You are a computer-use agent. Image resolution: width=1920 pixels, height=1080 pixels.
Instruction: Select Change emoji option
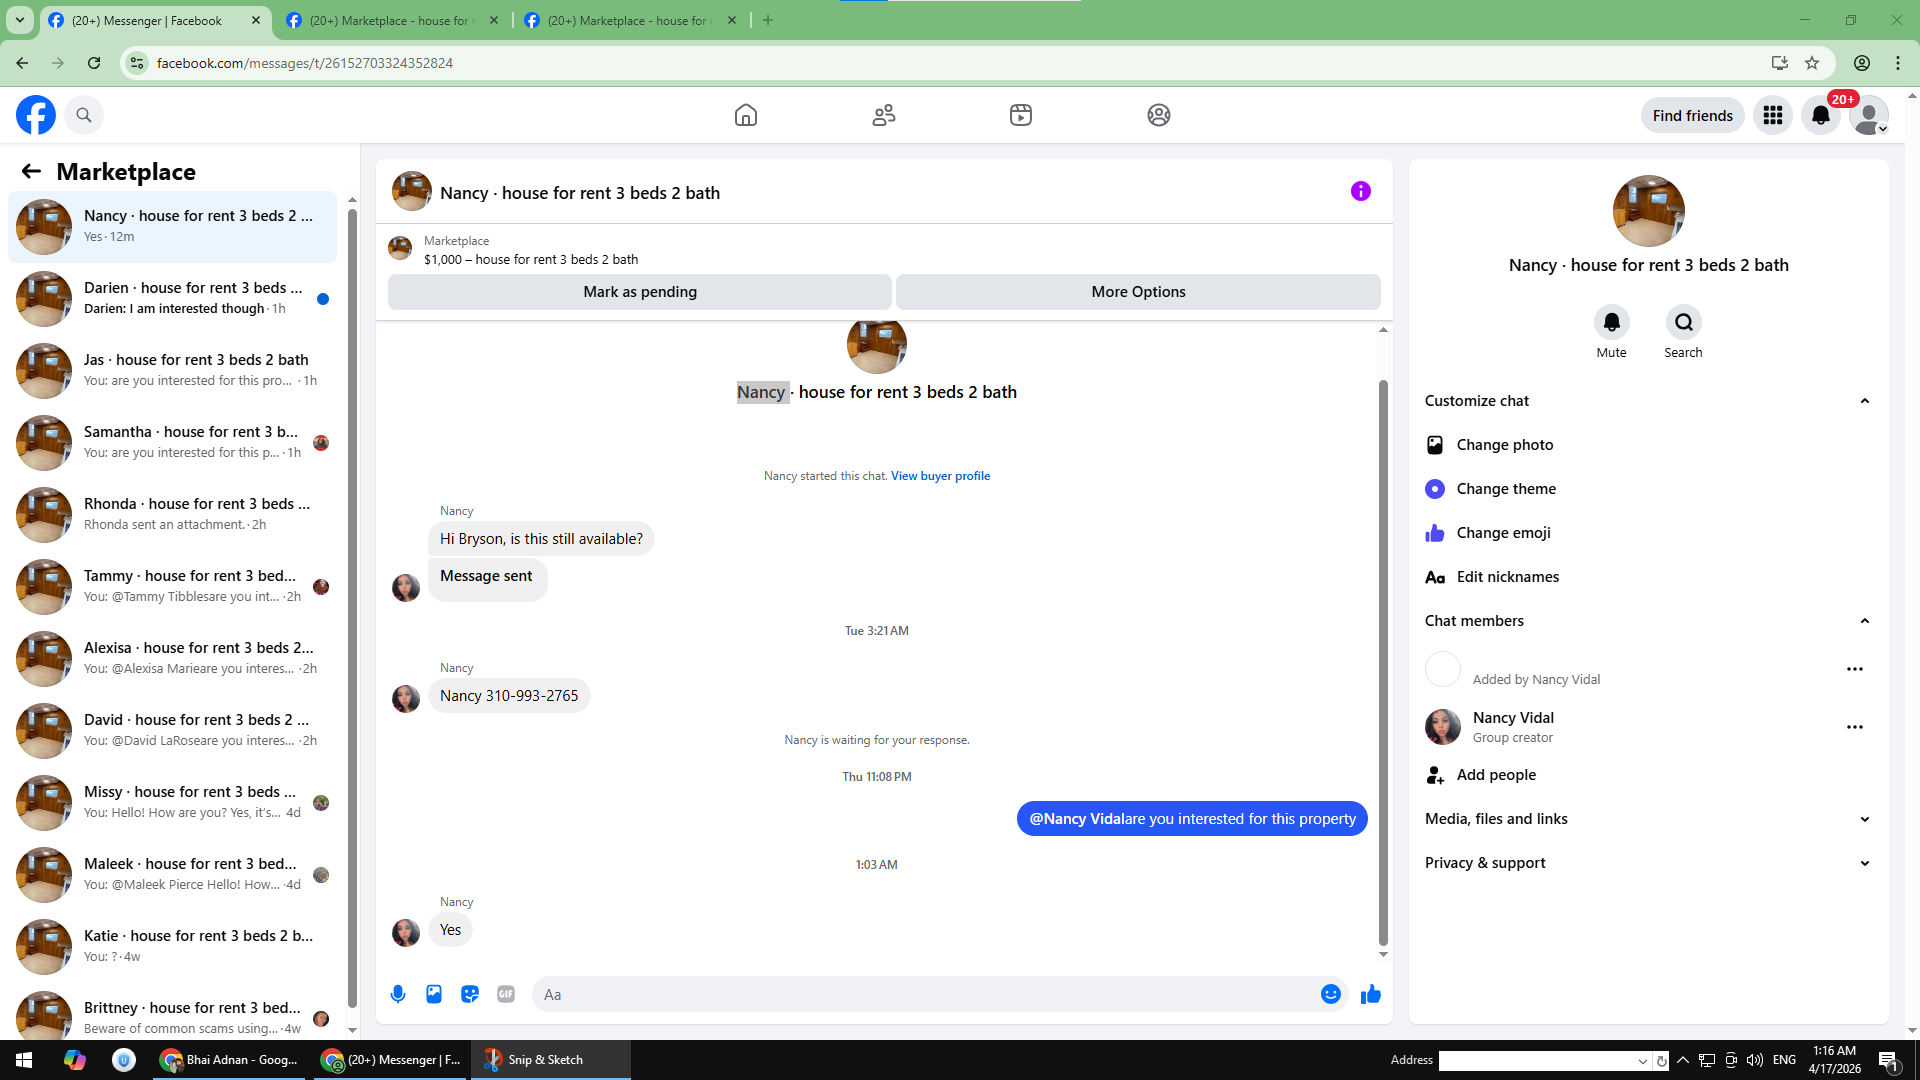point(1648,533)
